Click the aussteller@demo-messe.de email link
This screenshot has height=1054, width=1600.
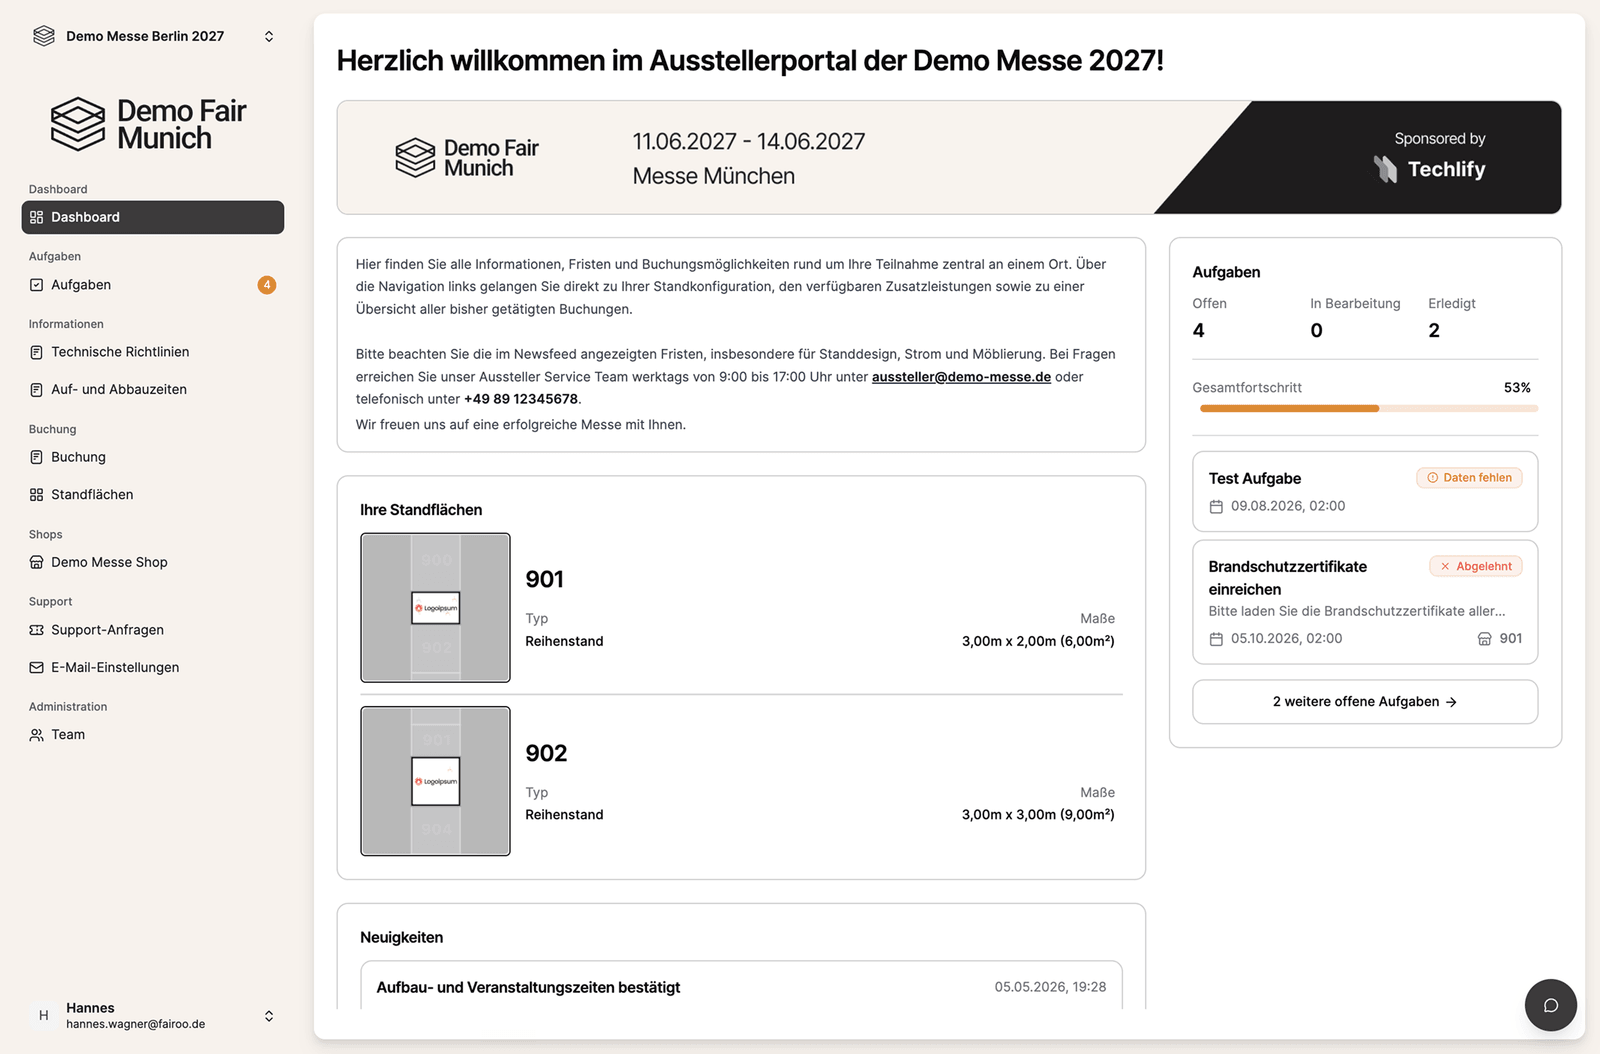click(961, 377)
